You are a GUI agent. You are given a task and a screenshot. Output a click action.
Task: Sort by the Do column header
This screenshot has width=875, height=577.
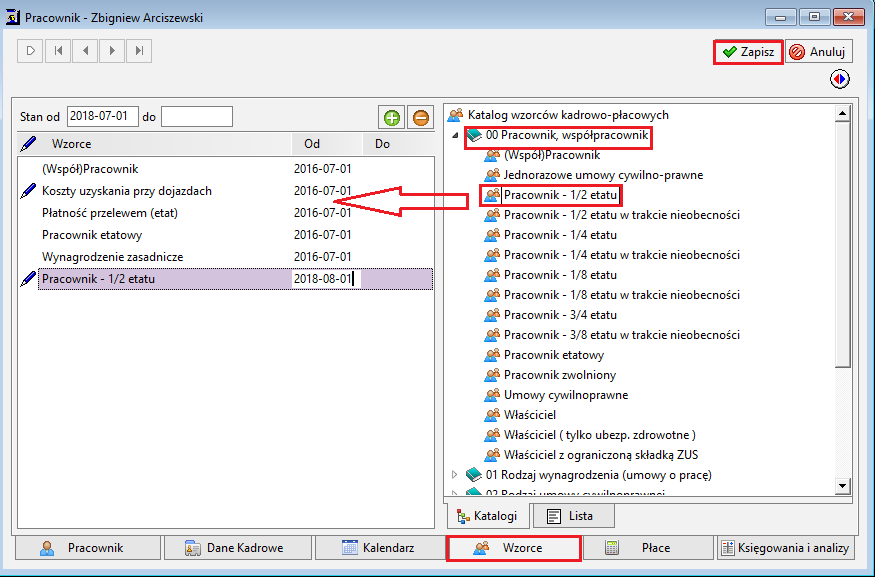click(x=398, y=143)
